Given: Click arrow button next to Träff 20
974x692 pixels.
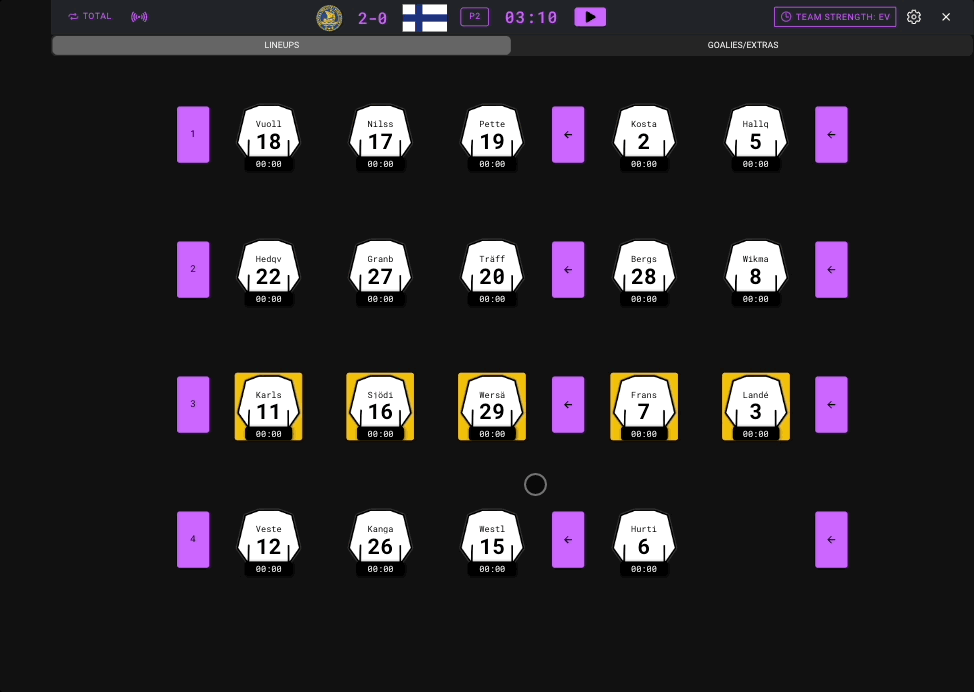Looking at the screenshot, I should pos(568,269).
